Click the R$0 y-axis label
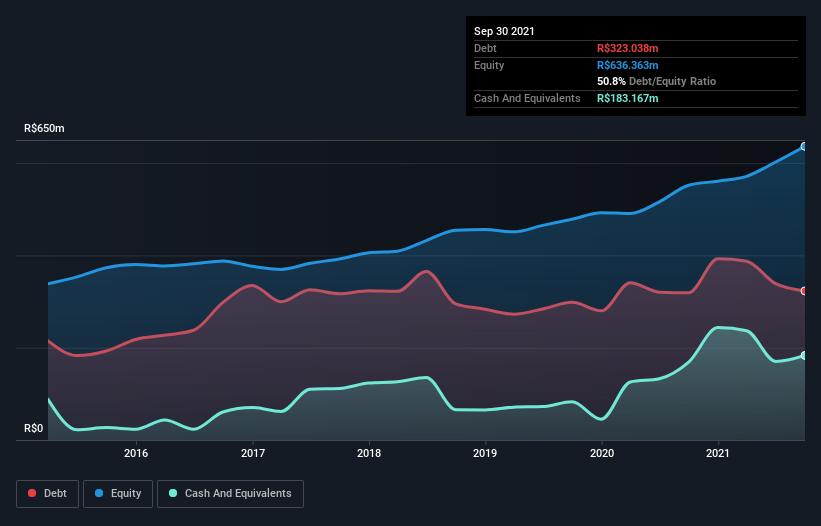Image resolution: width=821 pixels, height=526 pixels. tap(34, 429)
